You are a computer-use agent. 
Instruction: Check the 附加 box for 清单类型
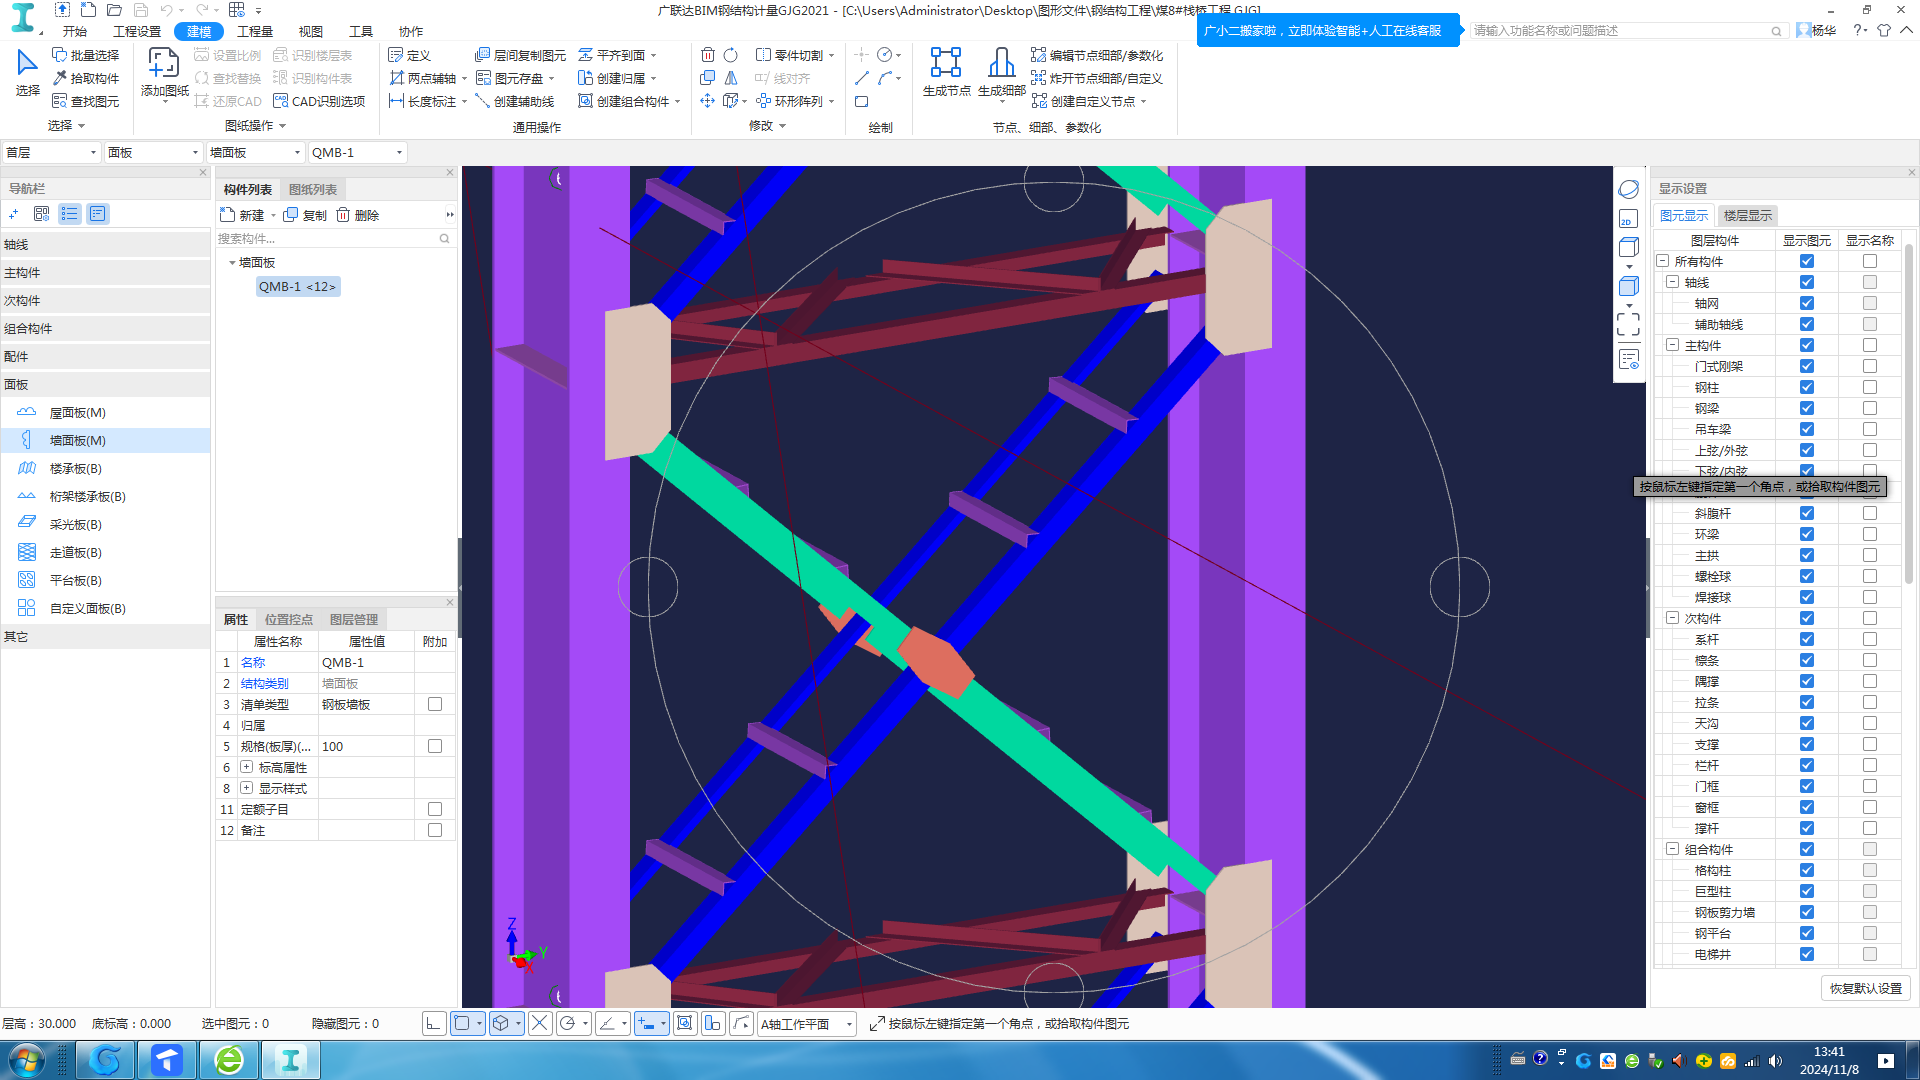pyautogui.click(x=435, y=704)
